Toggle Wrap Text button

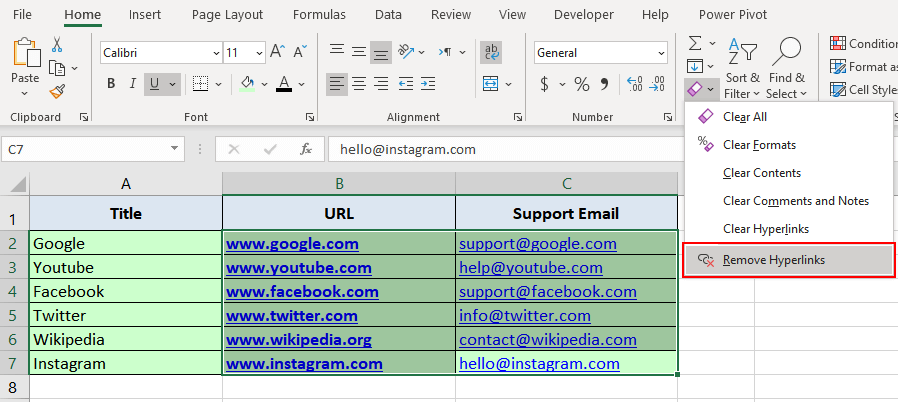pyautogui.click(x=491, y=52)
